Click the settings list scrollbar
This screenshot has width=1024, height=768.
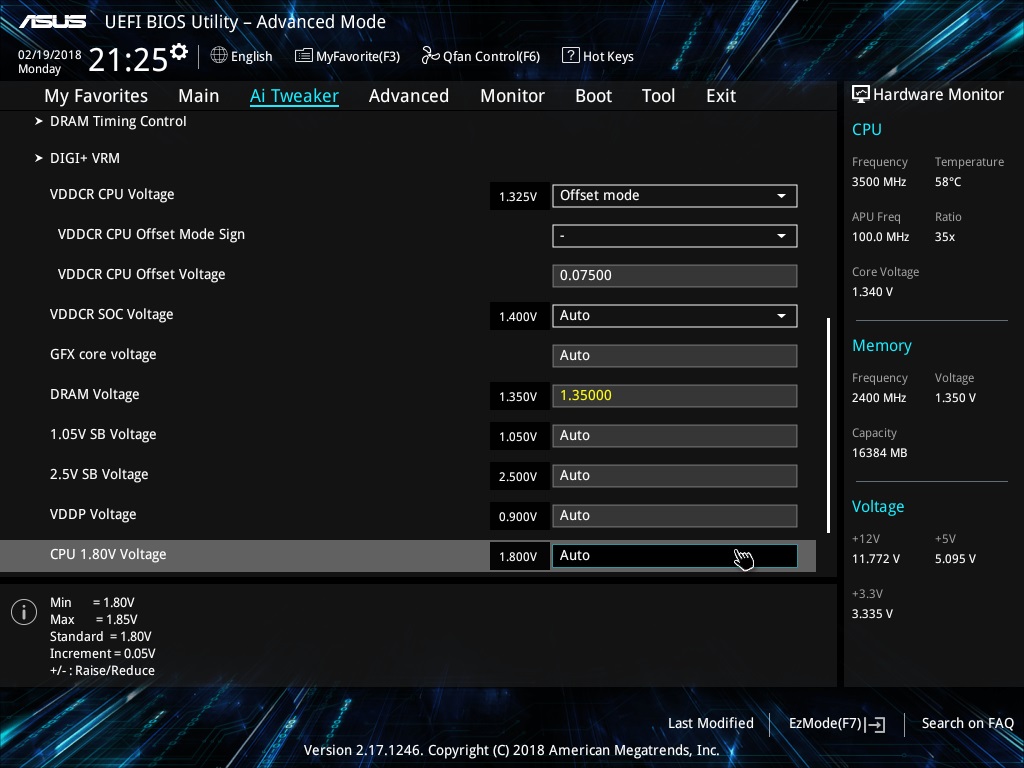pos(828,426)
